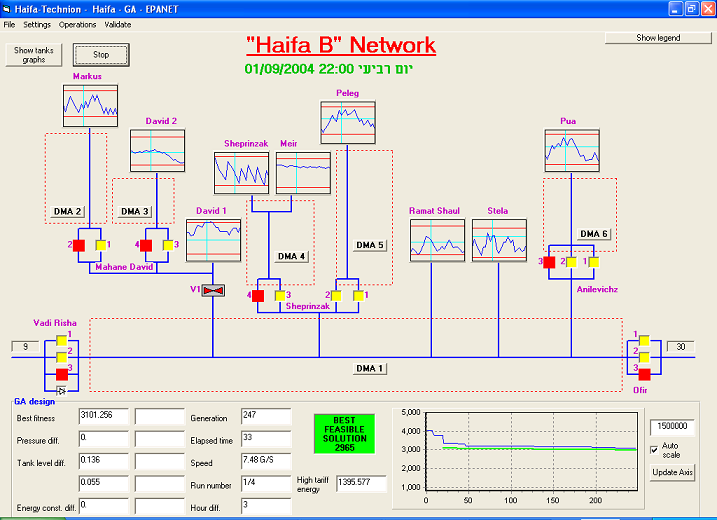
Task: Click Best fitness field 3101.256
Action: coord(104,417)
